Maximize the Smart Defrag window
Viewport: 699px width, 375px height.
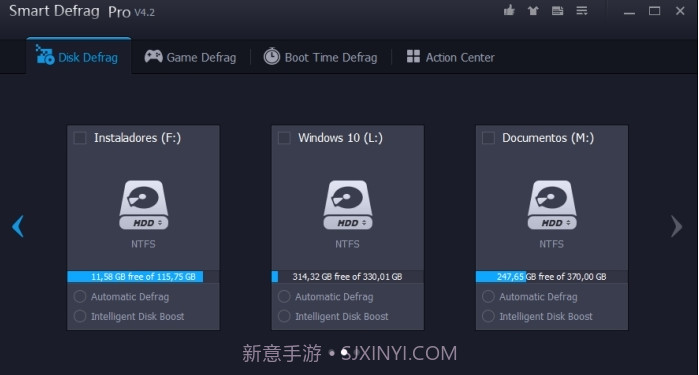[x=654, y=11]
